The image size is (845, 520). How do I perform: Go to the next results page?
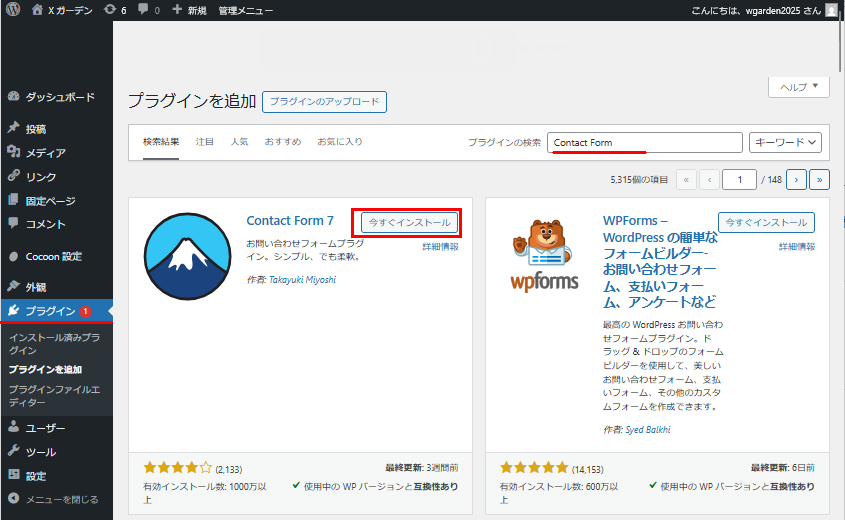(x=796, y=180)
